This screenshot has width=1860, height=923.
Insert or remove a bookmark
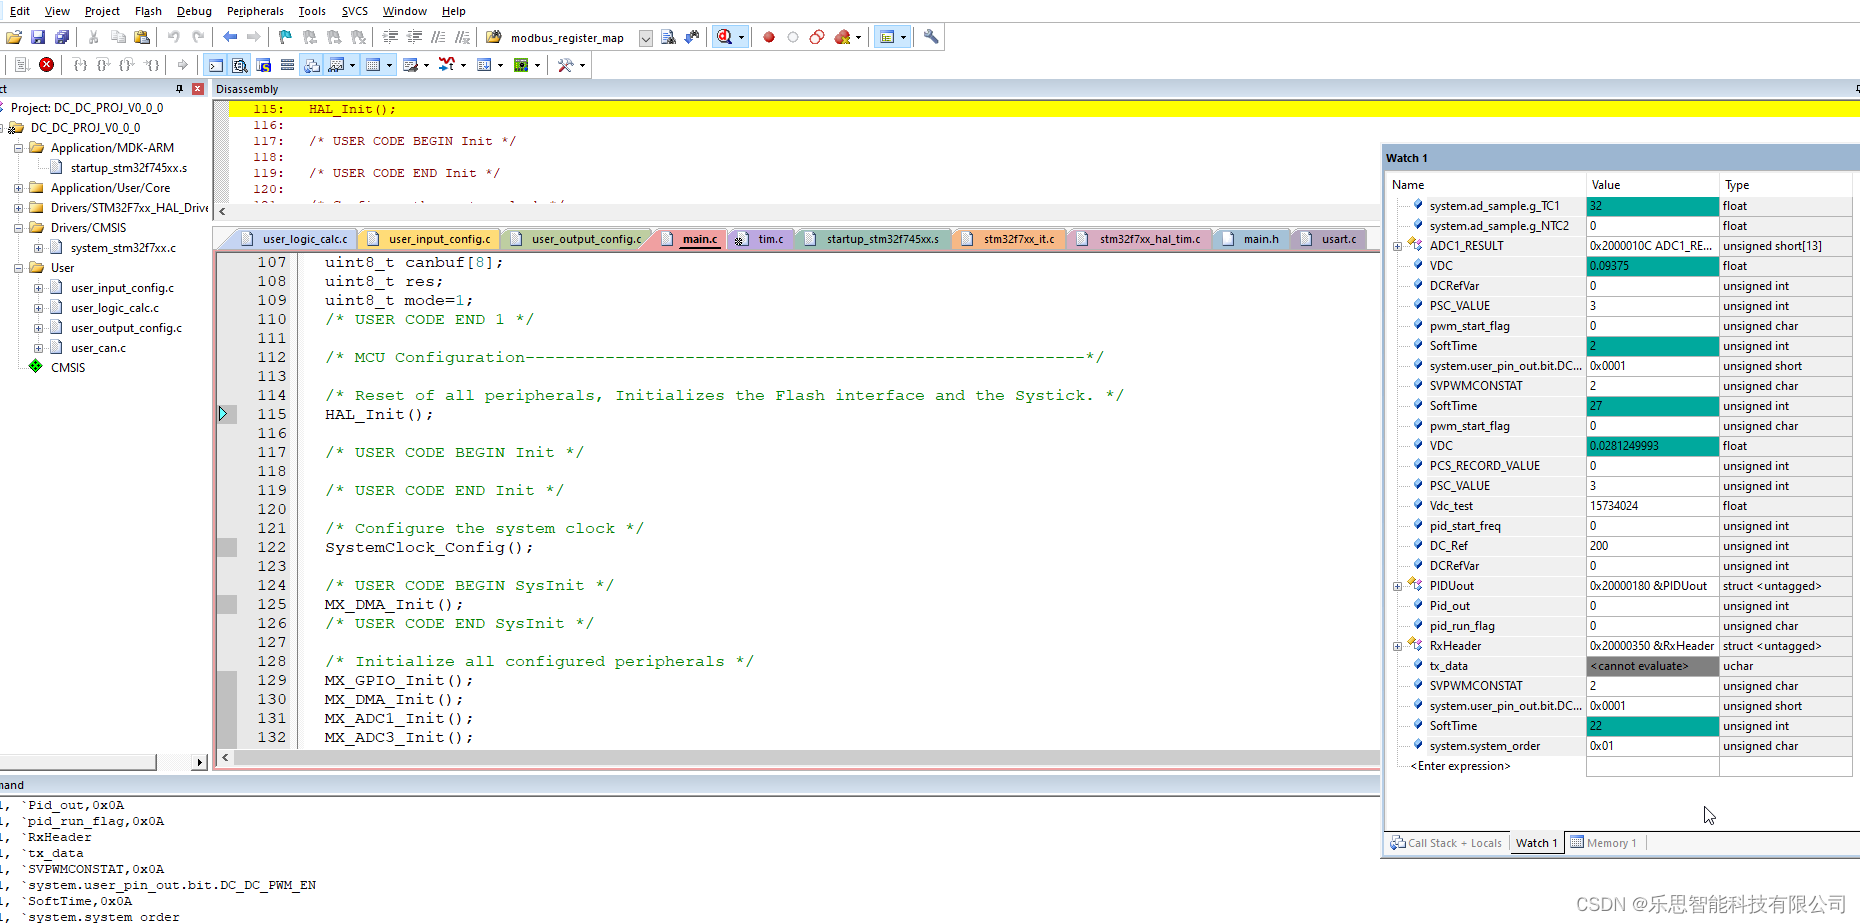285,37
